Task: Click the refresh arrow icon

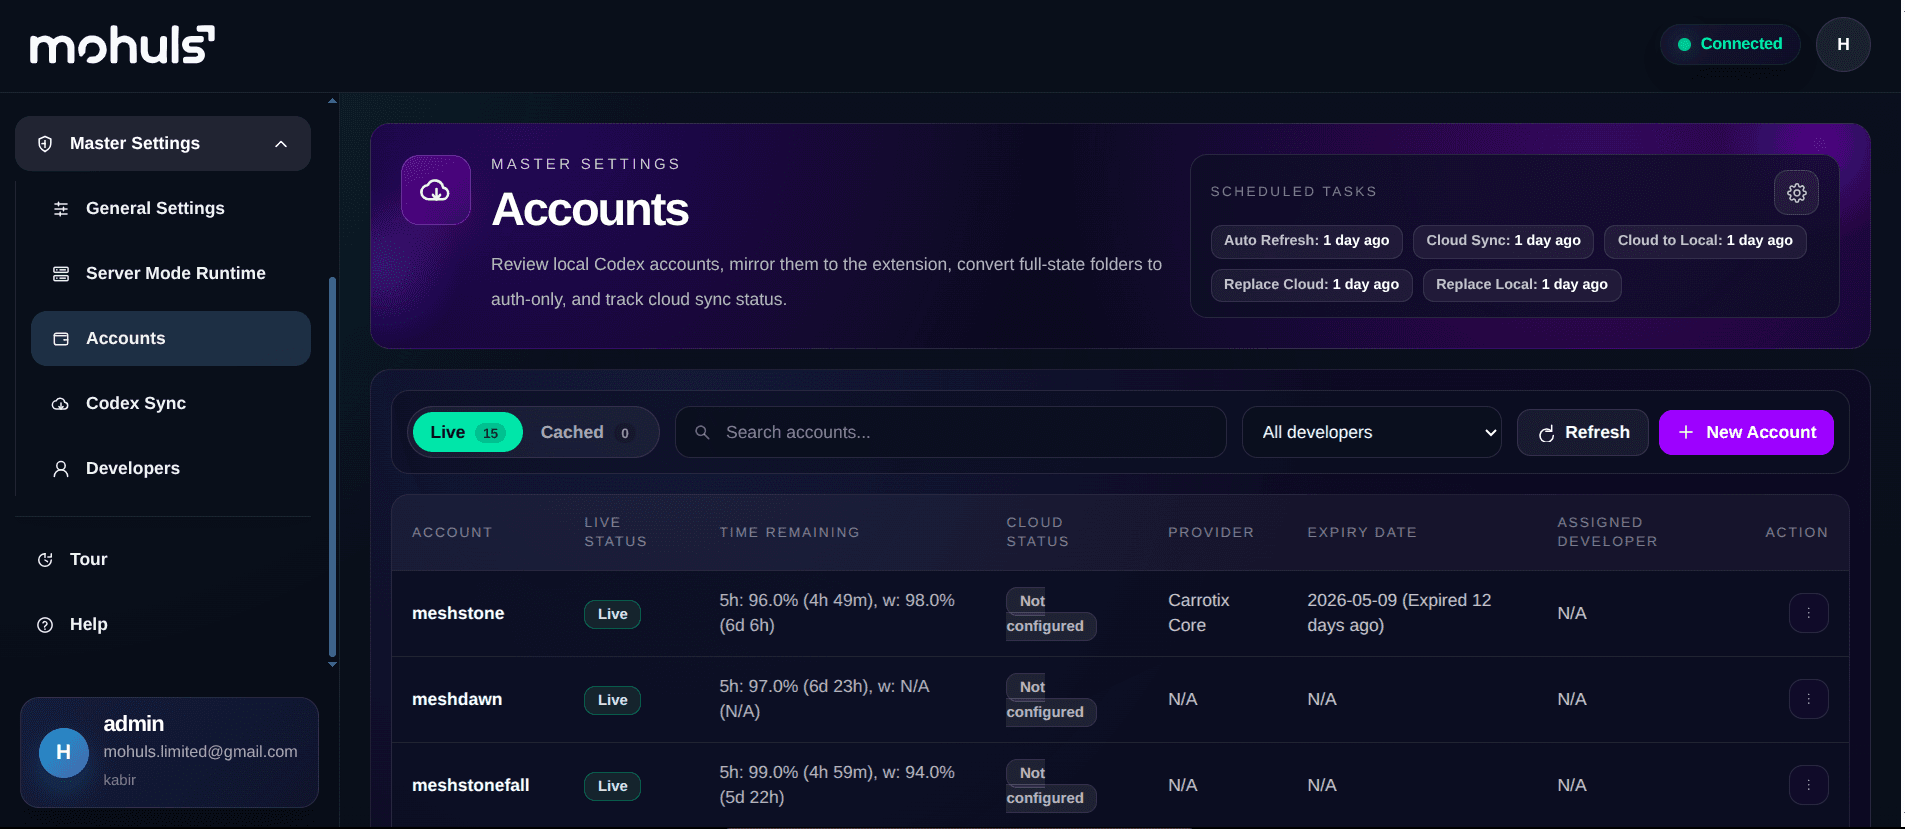Action: (x=1546, y=433)
